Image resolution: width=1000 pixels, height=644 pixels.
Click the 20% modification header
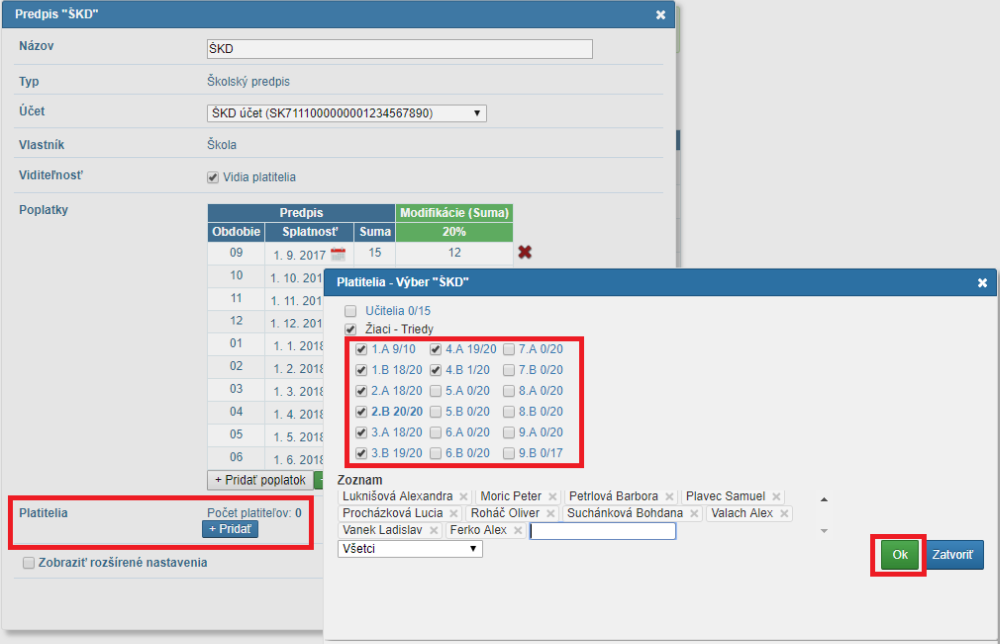(454, 232)
